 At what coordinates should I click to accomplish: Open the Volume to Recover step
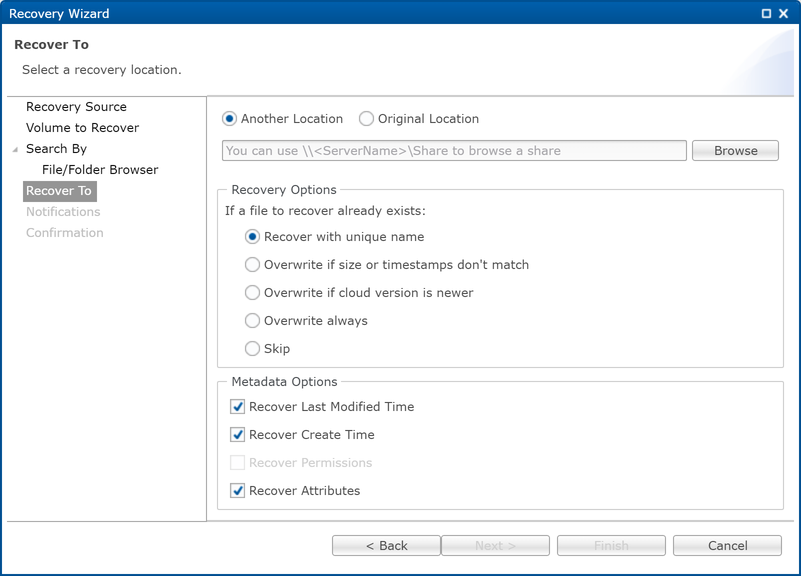coord(82,128)
